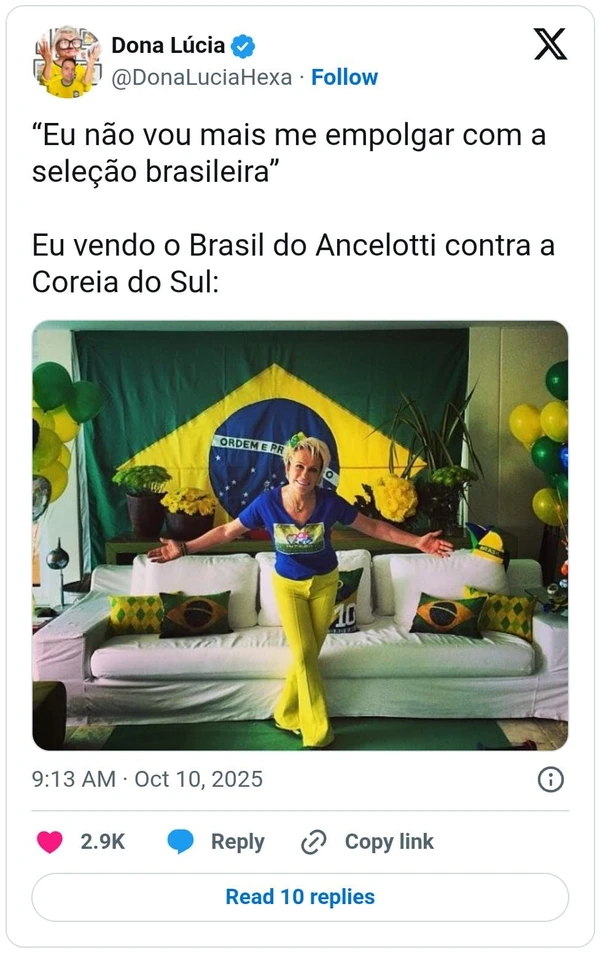Image resolution: width=600 pixels, height=954 pixels.
Task: Open the tweet info circle icon
Action: [x=551, y=779]
